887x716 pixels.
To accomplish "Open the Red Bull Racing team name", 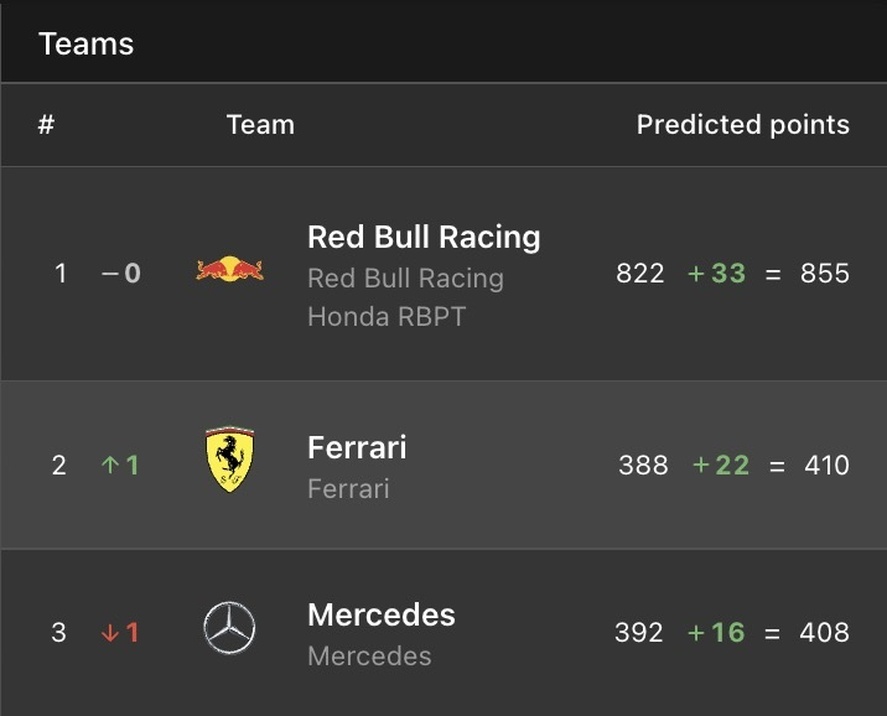I will (x=424, y=236).
